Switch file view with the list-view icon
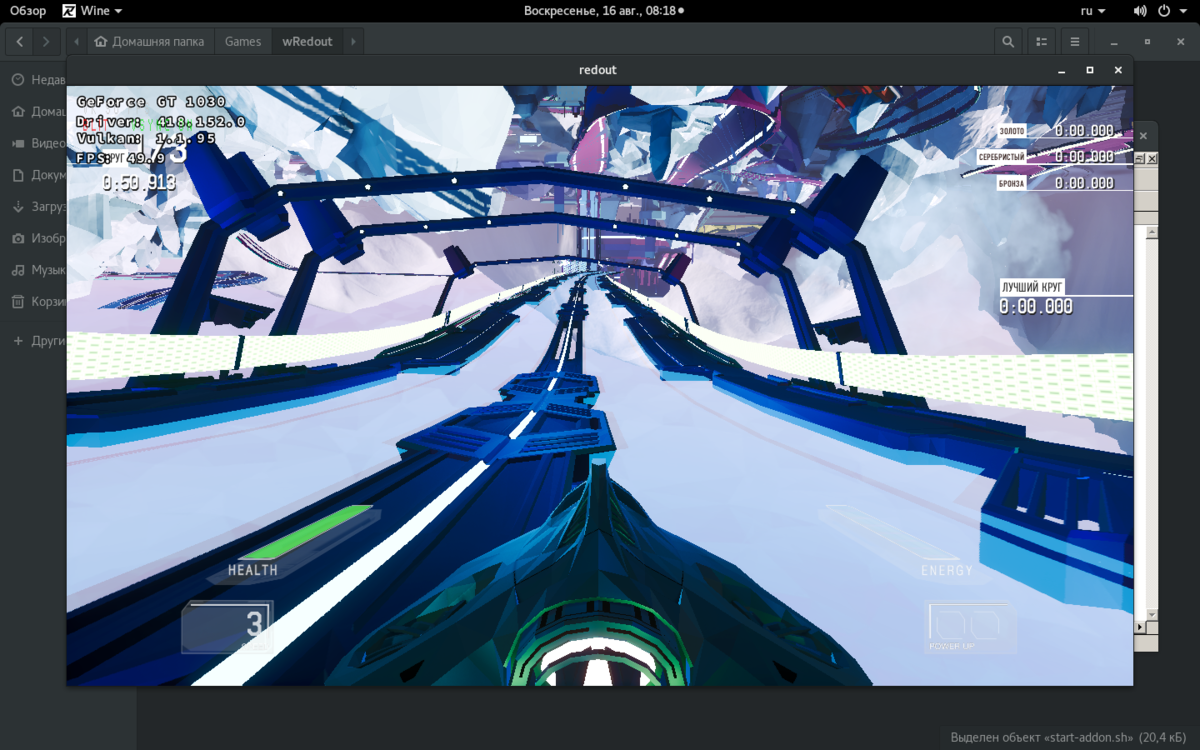1200x750 pixels. [x=1041, y=42]
